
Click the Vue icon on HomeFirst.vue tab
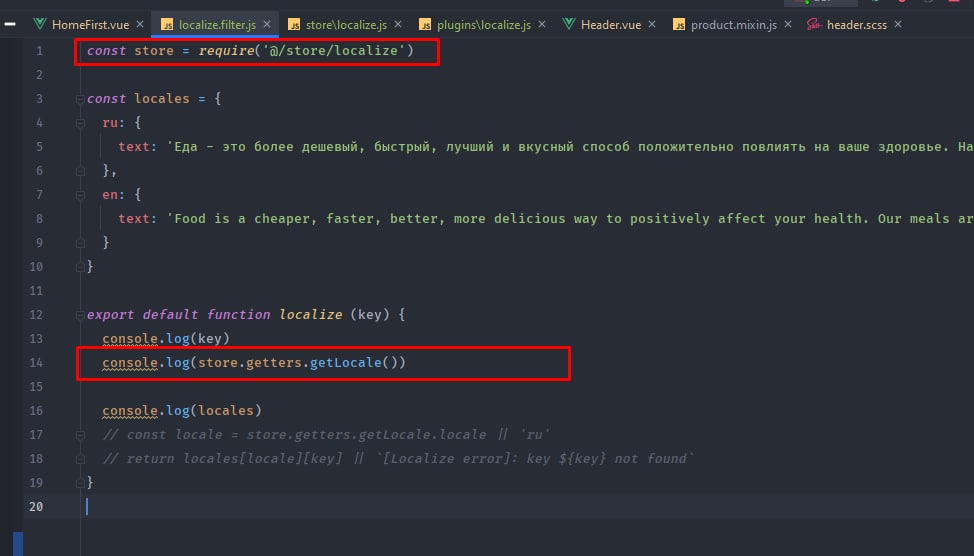(40, 24)
